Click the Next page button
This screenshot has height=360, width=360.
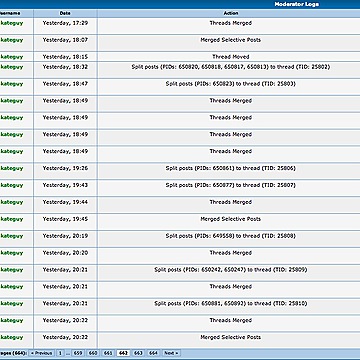click(x=171, y=353)
